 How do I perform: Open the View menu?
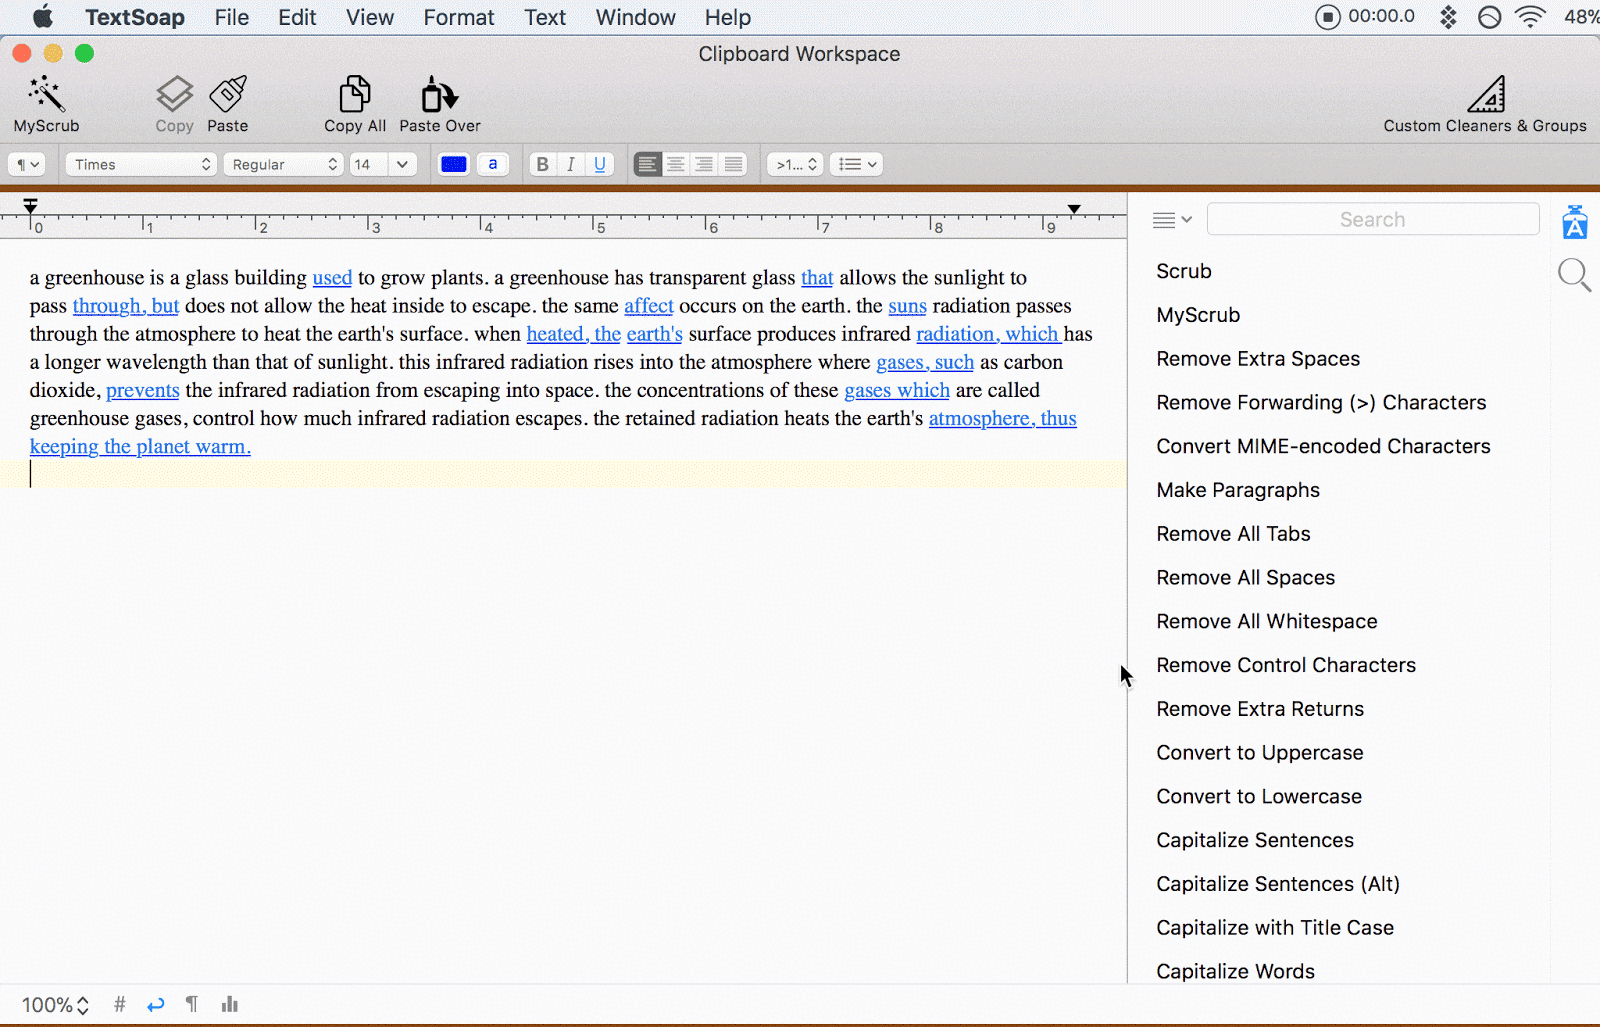pos(370,17)
